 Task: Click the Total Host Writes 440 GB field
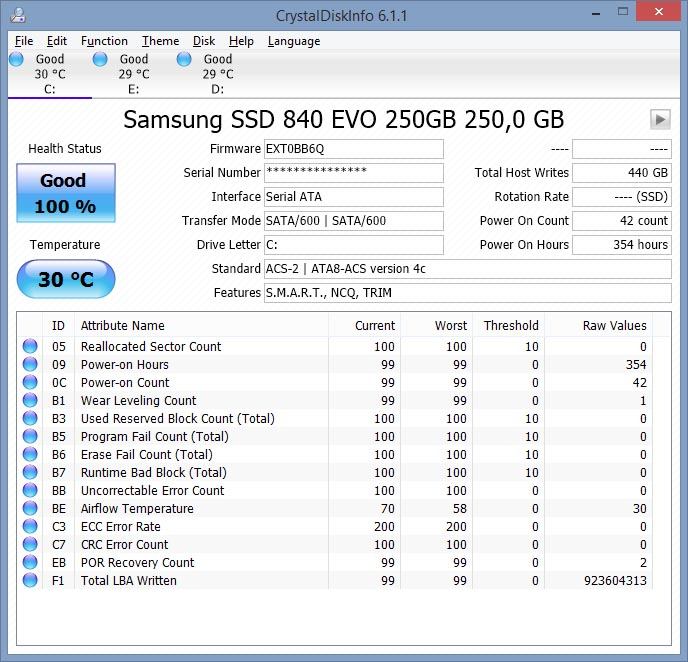pos(622,173)
